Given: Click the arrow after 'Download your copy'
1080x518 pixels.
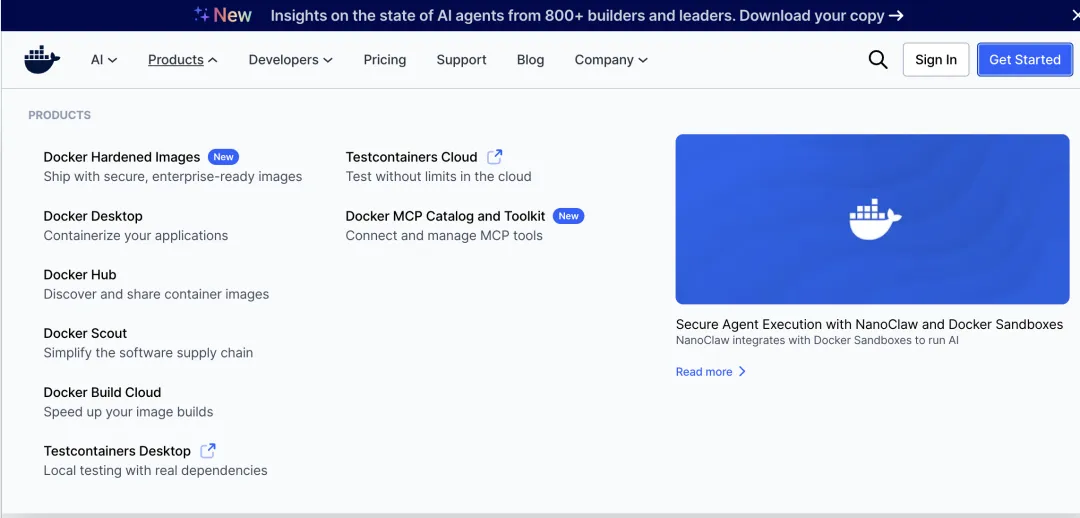Looking at the screenshot, I should click(x=896, y=15).
